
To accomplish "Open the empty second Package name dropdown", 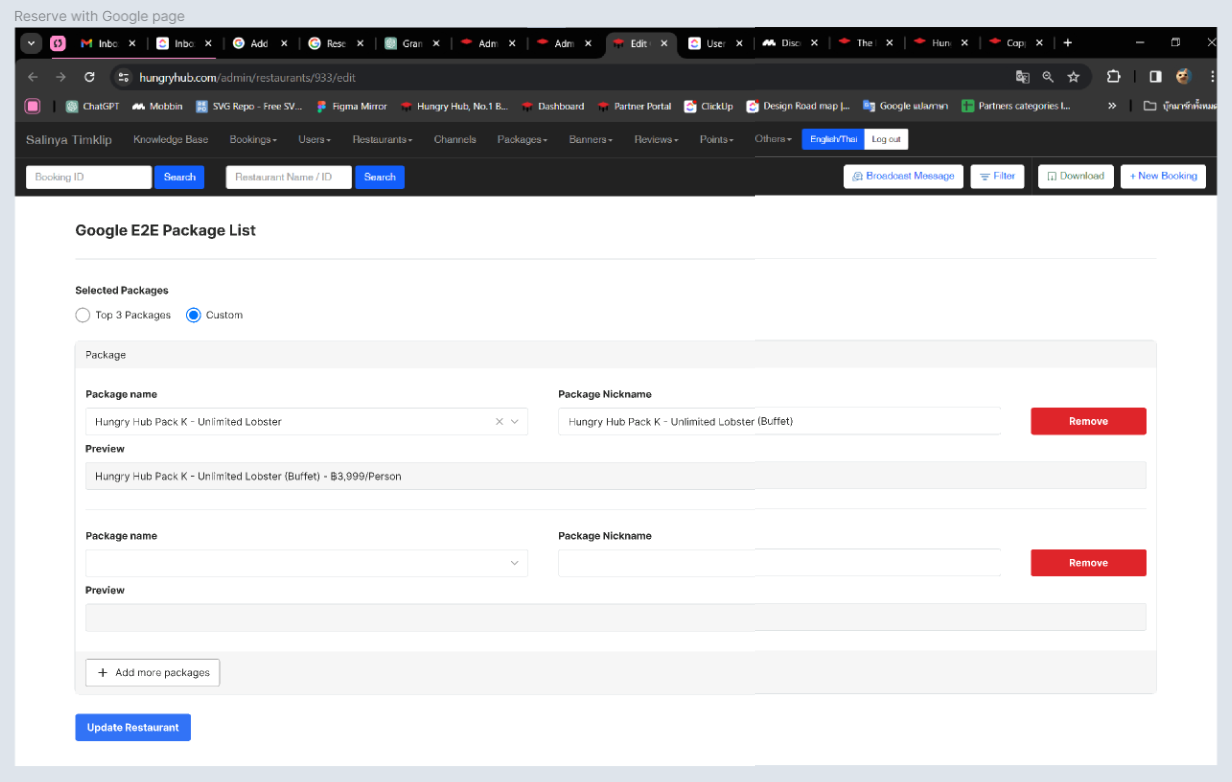I will (x=306, y=563).
